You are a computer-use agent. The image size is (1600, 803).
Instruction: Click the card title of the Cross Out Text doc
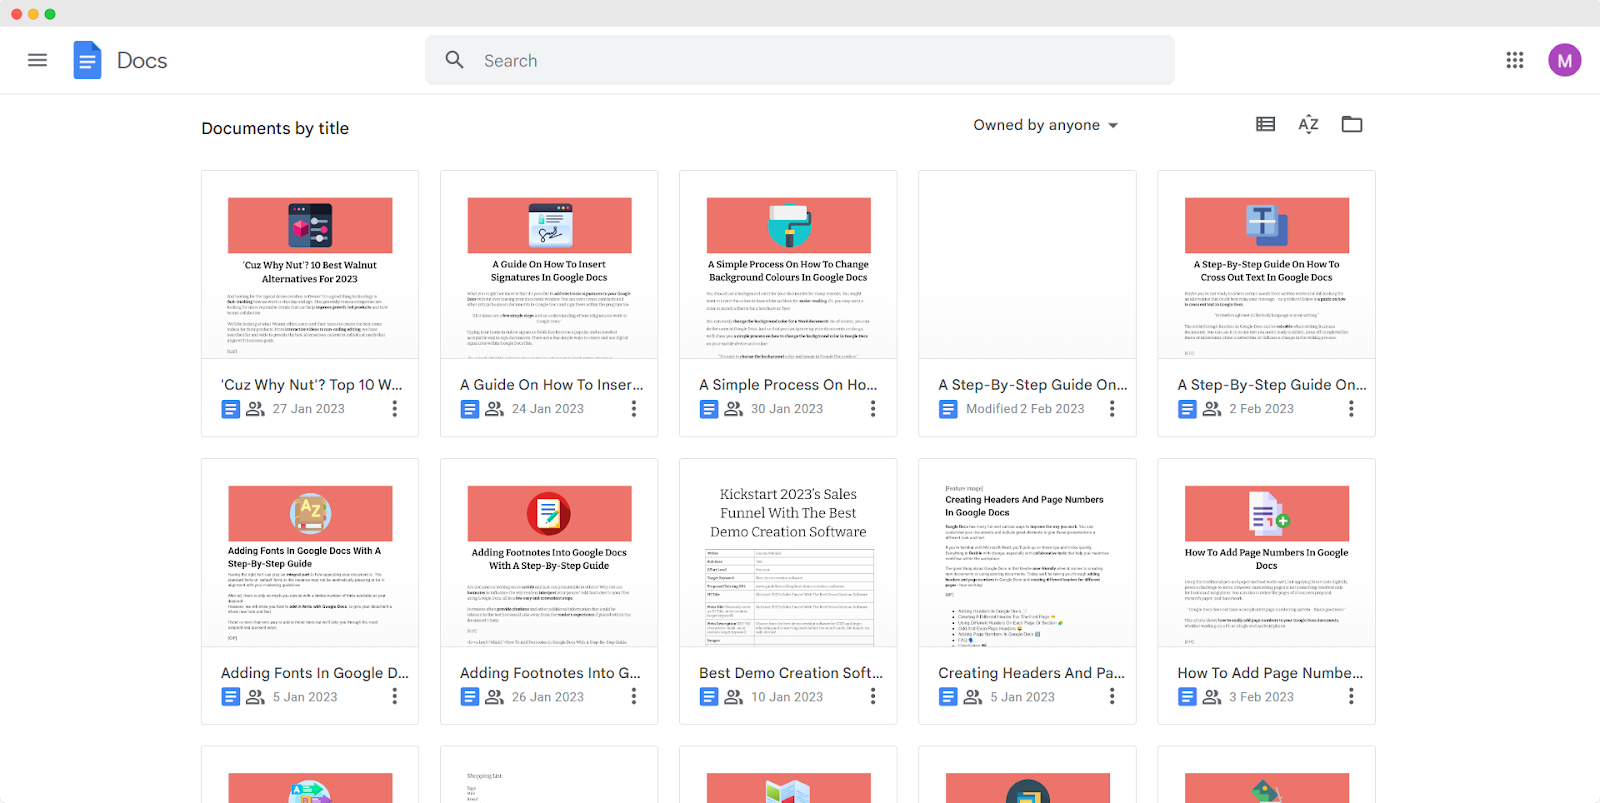[x=1272, y=385]
